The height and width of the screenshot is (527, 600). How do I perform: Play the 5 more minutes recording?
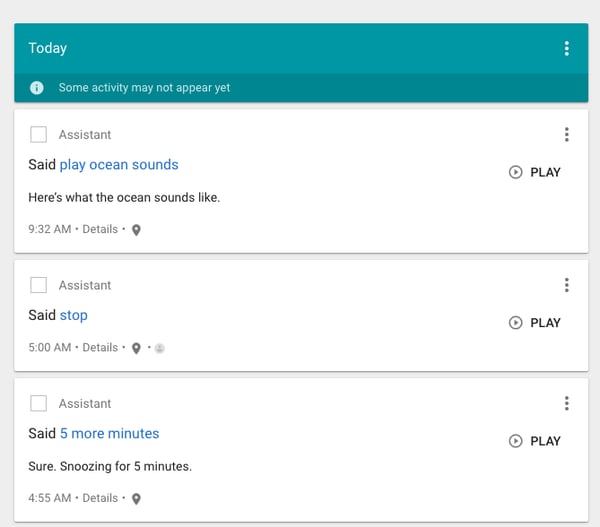tap(535, 441)
